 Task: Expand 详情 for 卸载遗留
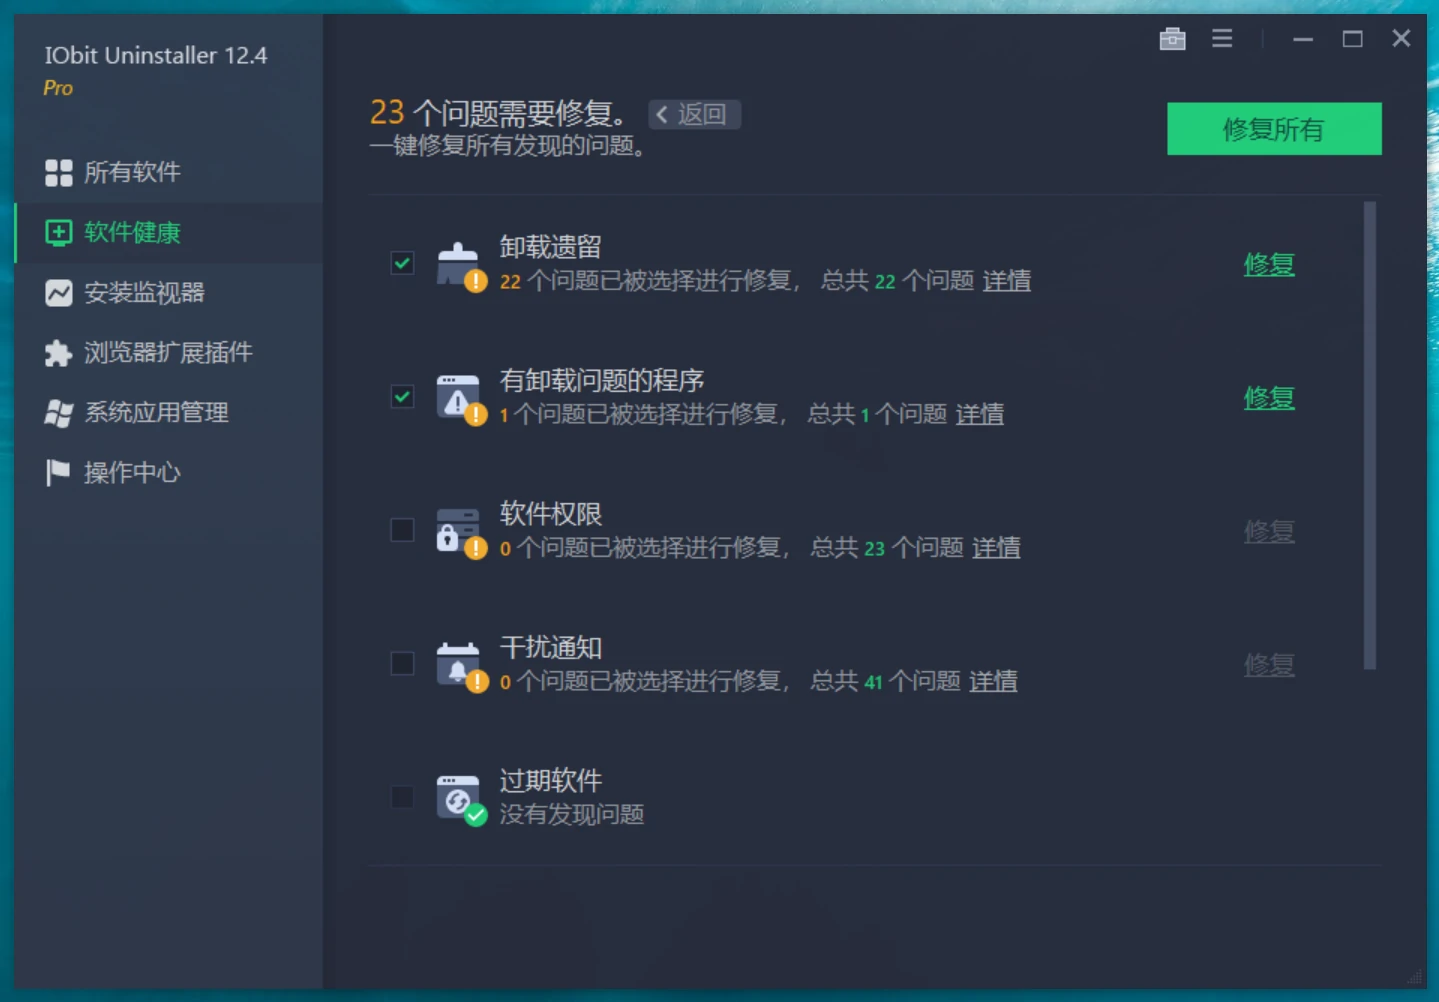point(1006,281)
